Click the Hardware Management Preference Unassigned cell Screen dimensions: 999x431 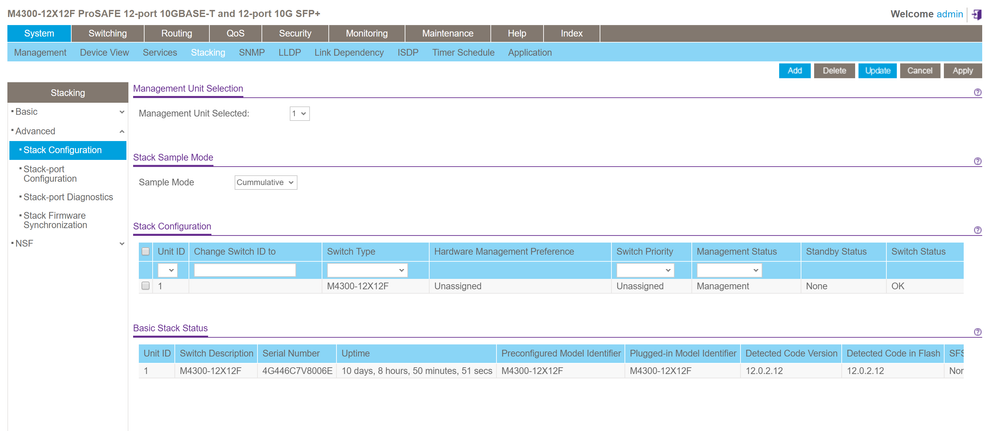pos(521,286)
